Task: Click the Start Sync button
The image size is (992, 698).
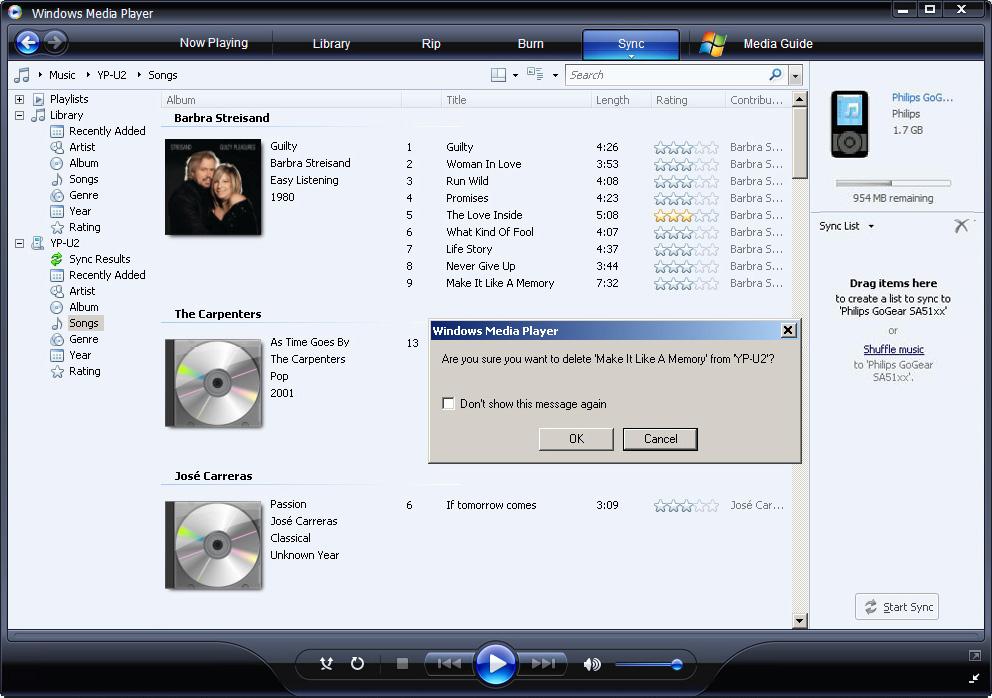Action: click(897, 607)
